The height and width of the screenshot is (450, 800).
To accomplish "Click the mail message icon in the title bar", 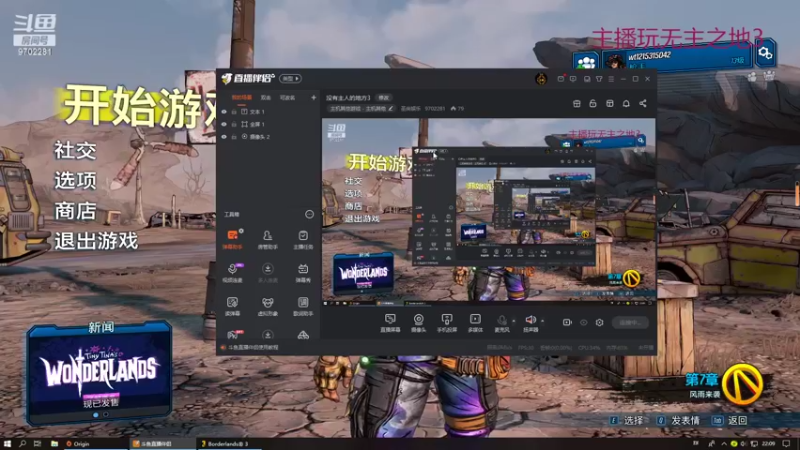I will tap(561, 79).
